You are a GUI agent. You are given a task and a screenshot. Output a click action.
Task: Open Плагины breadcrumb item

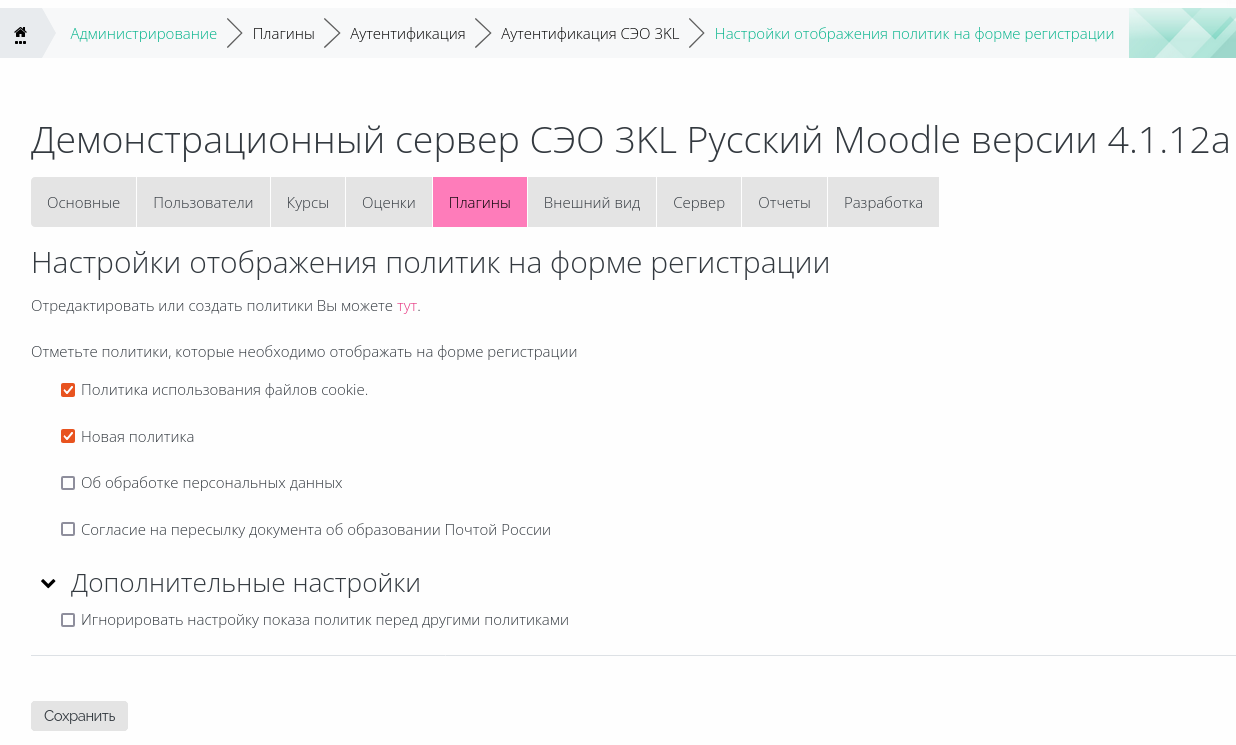point(283,34)
